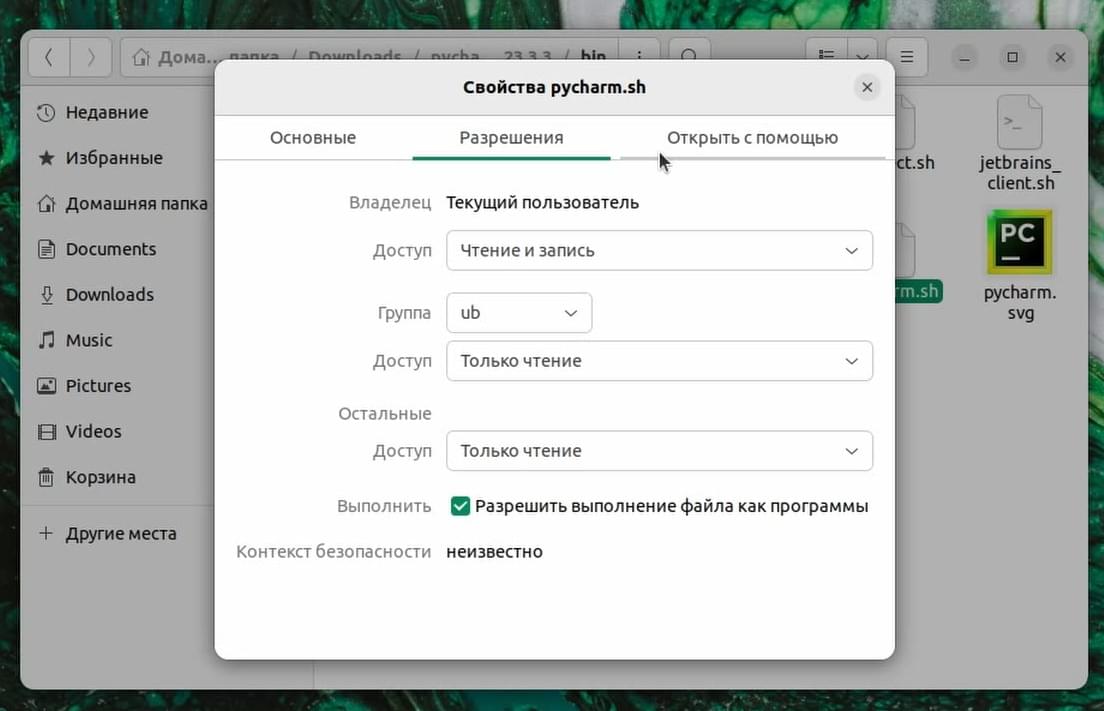The height and width of the screenshot is (711, 1104).
Task: Click Владелец label
Action: click(390, 203)
